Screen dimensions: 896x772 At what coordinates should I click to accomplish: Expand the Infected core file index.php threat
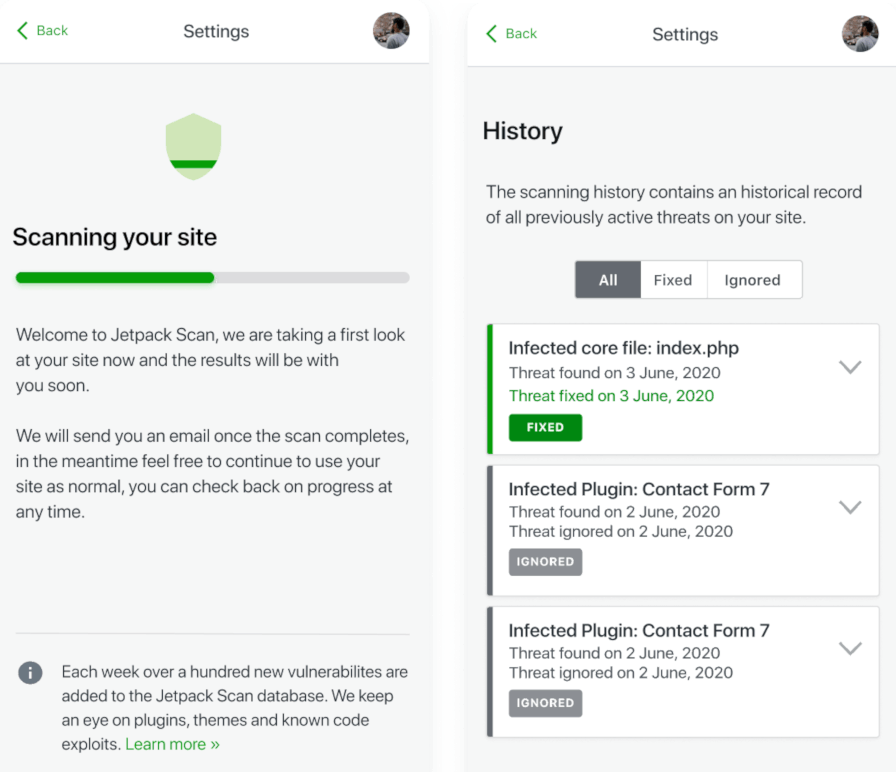pos(849,367)
